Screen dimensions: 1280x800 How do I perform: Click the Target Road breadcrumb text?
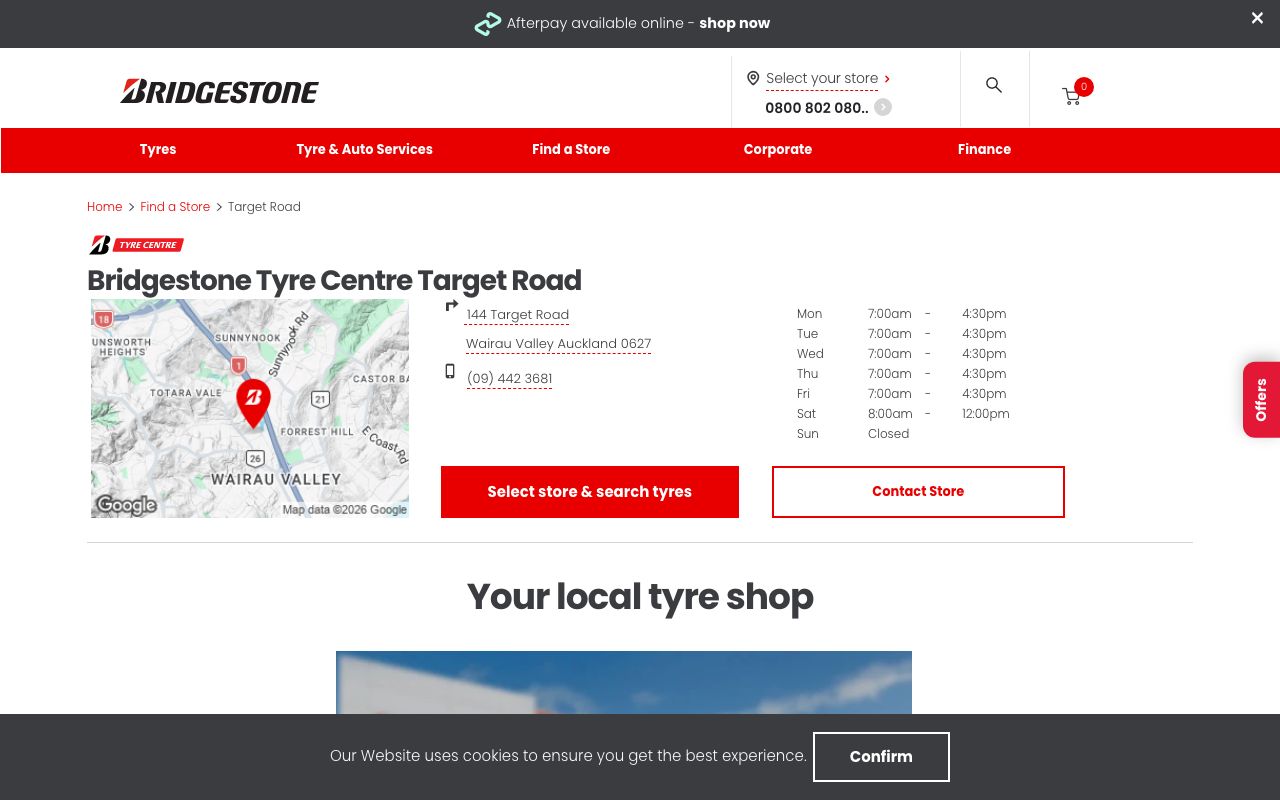pyautogui.click(x=264, y=207)
